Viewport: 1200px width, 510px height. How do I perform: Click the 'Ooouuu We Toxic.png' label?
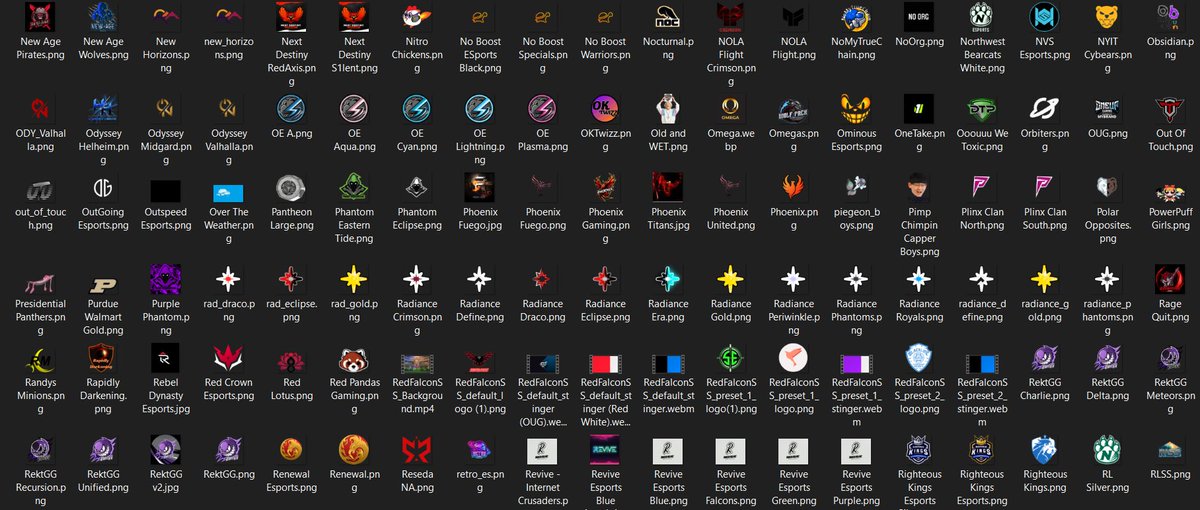click(x=982, y=140)
